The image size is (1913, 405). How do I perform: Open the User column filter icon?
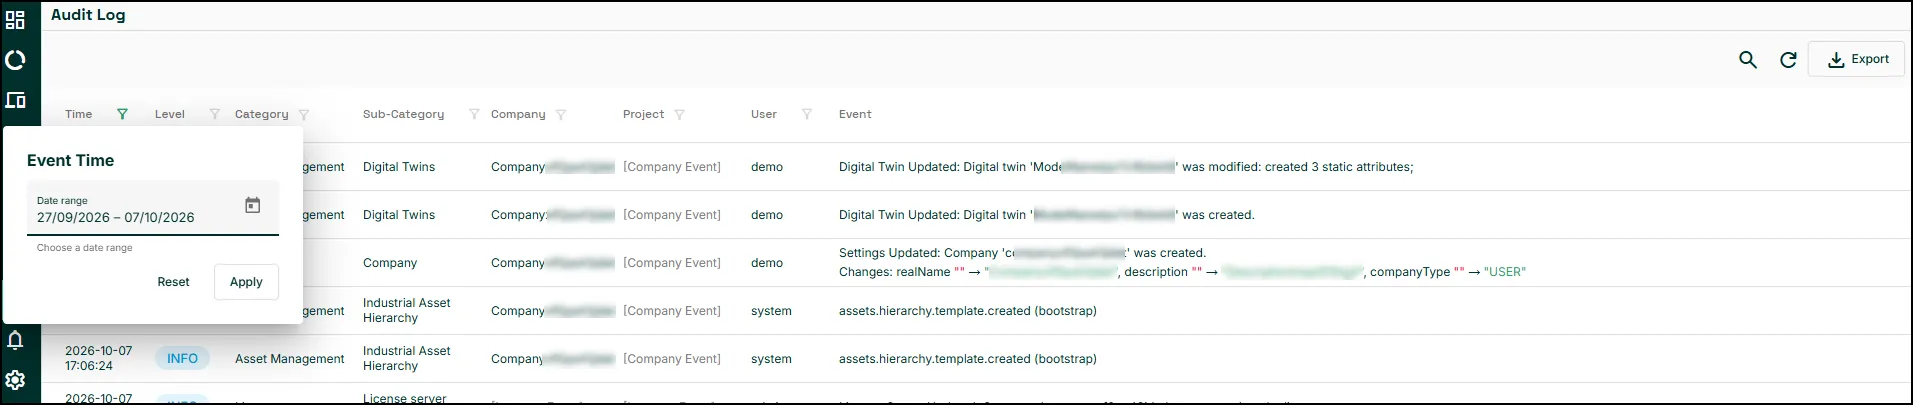point(807,114)
